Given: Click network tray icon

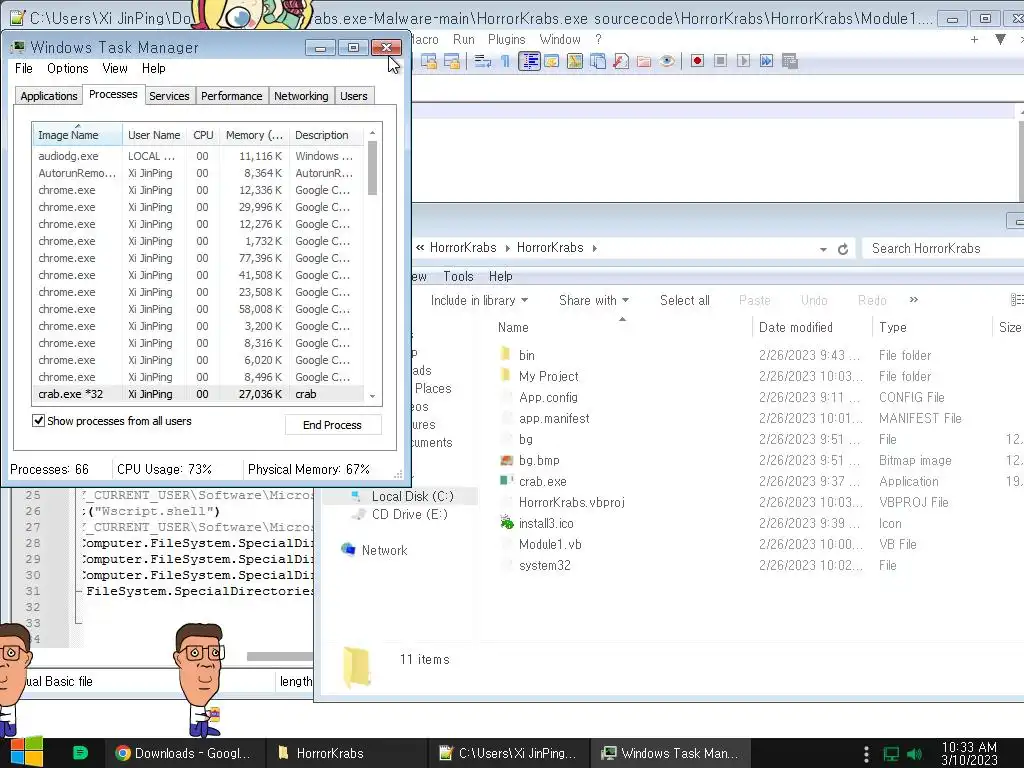Looking at the screenshot, I should point(891,754).
